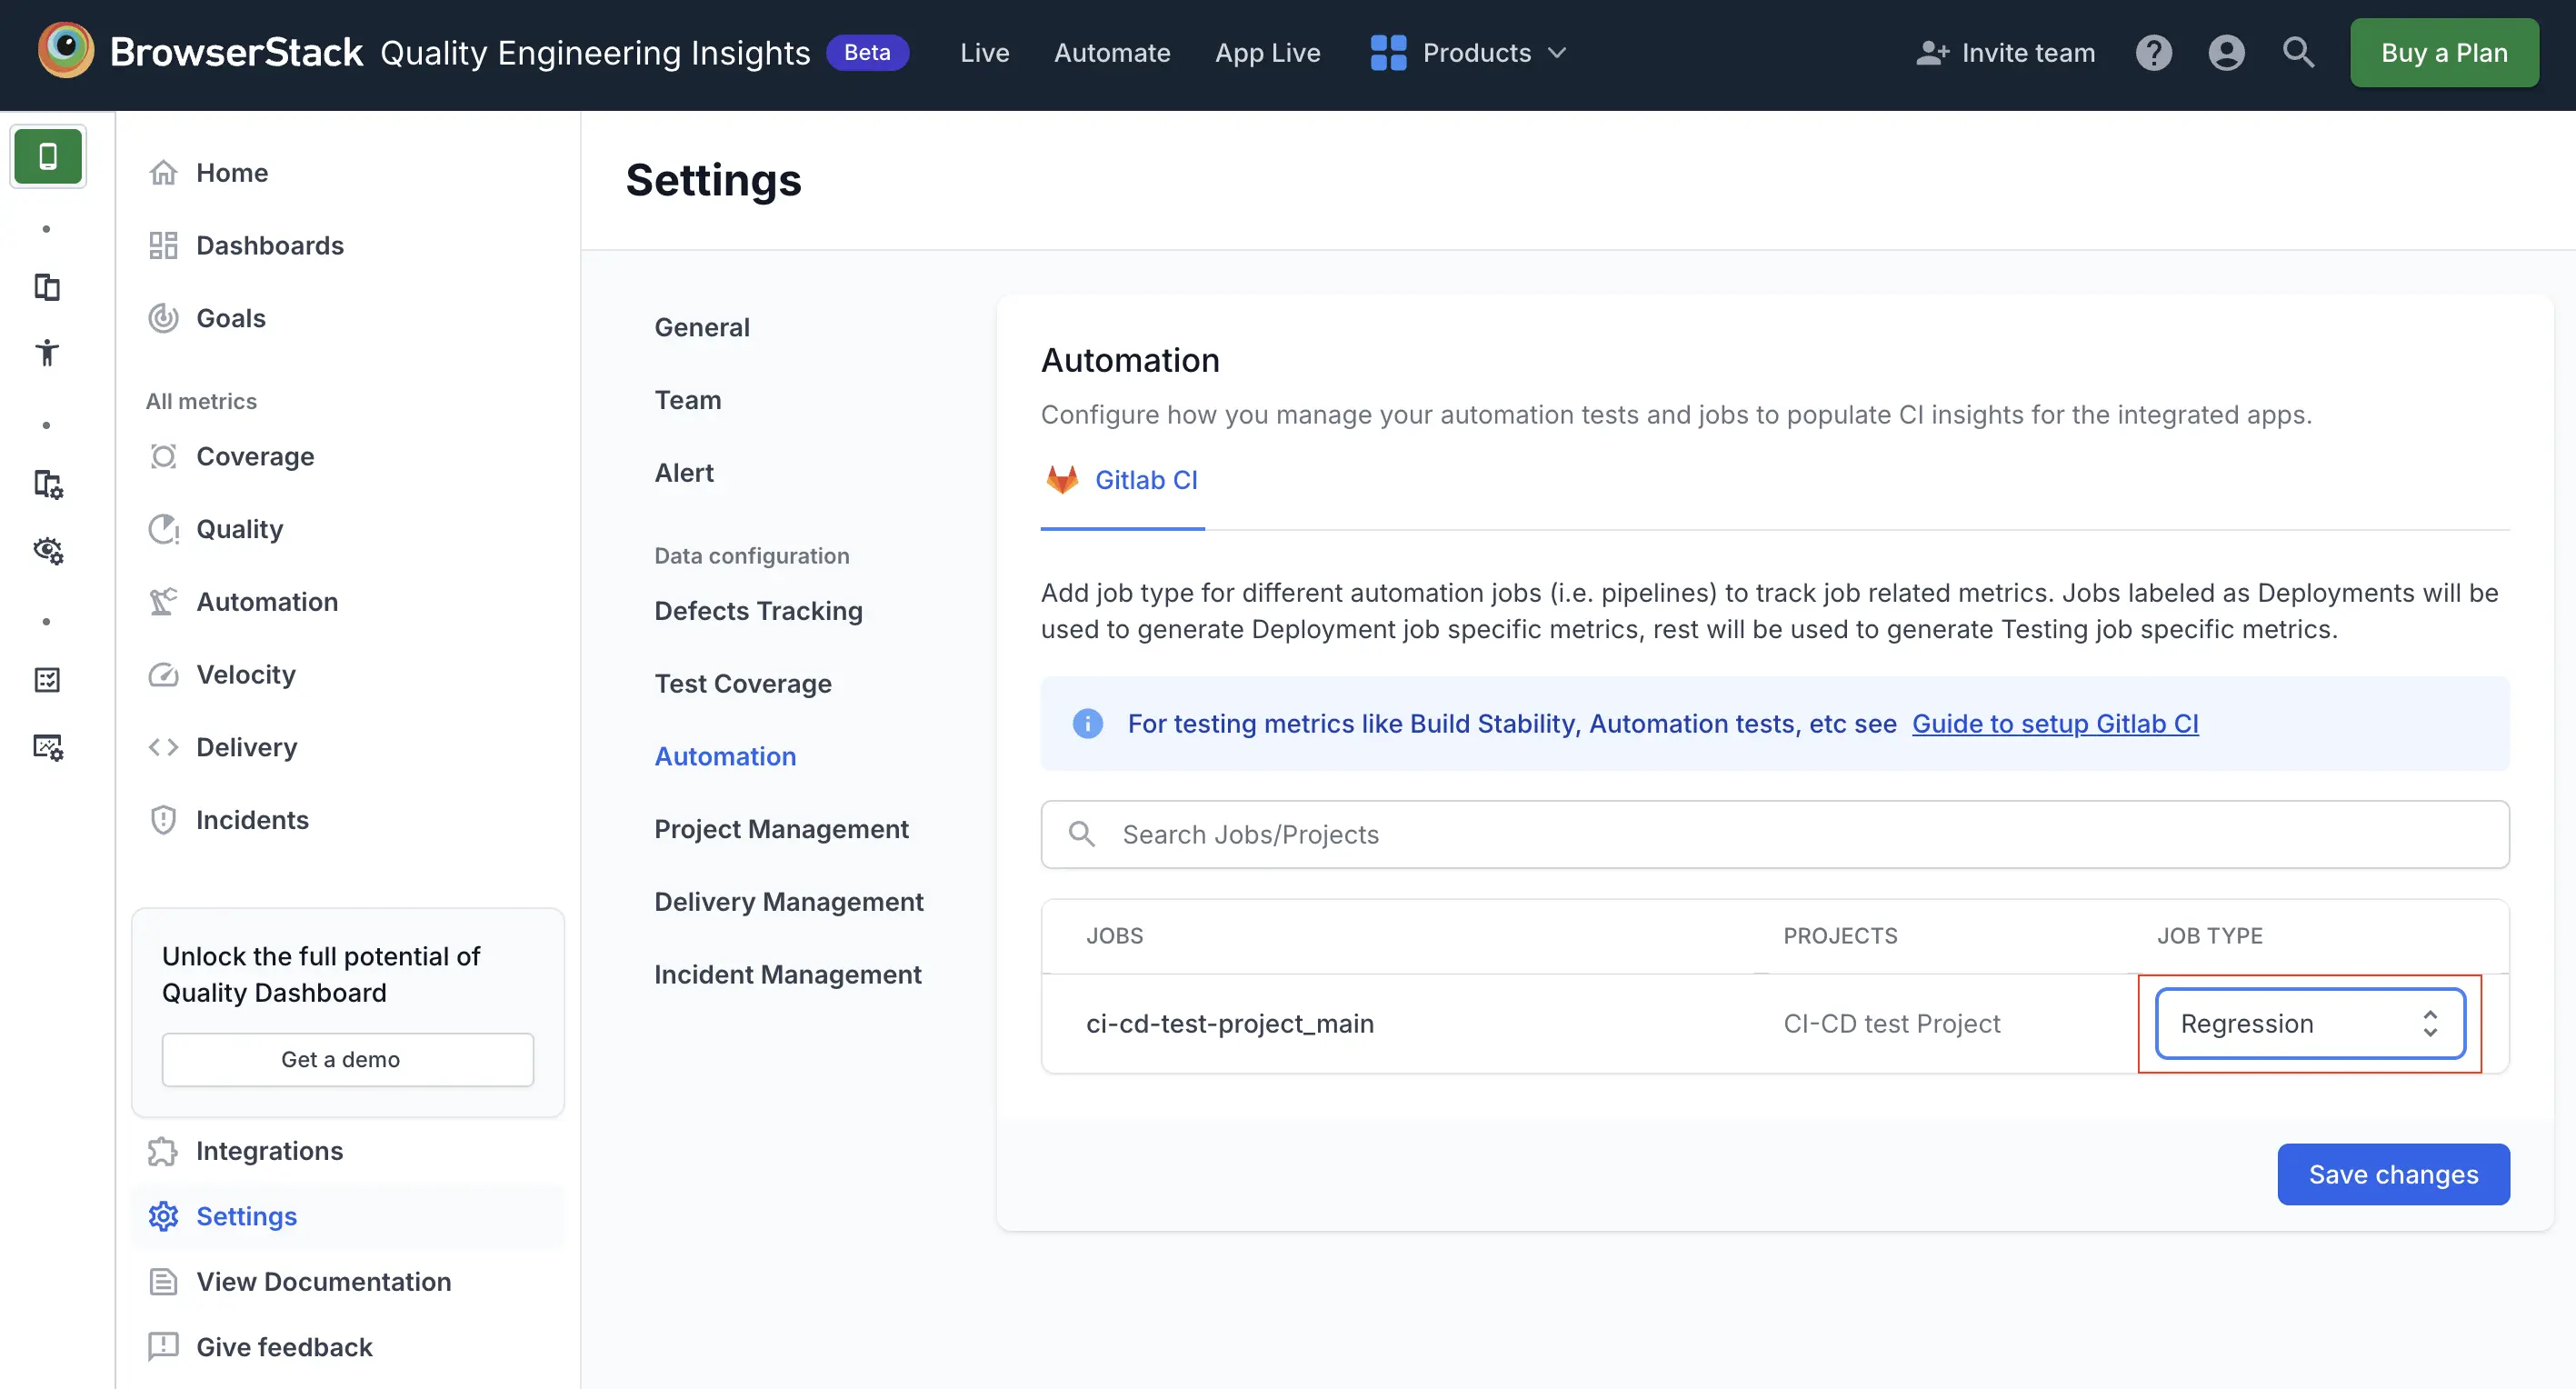Click the Integrations puzzle icon
The image size is (2576, 1389).
point(163,1151)
